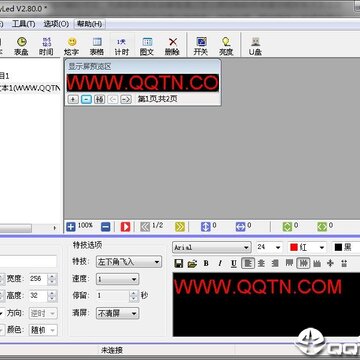This screenshot has height=360, width=360.
Task: Open the 红 text color dropdown
Action: point(322,248)
